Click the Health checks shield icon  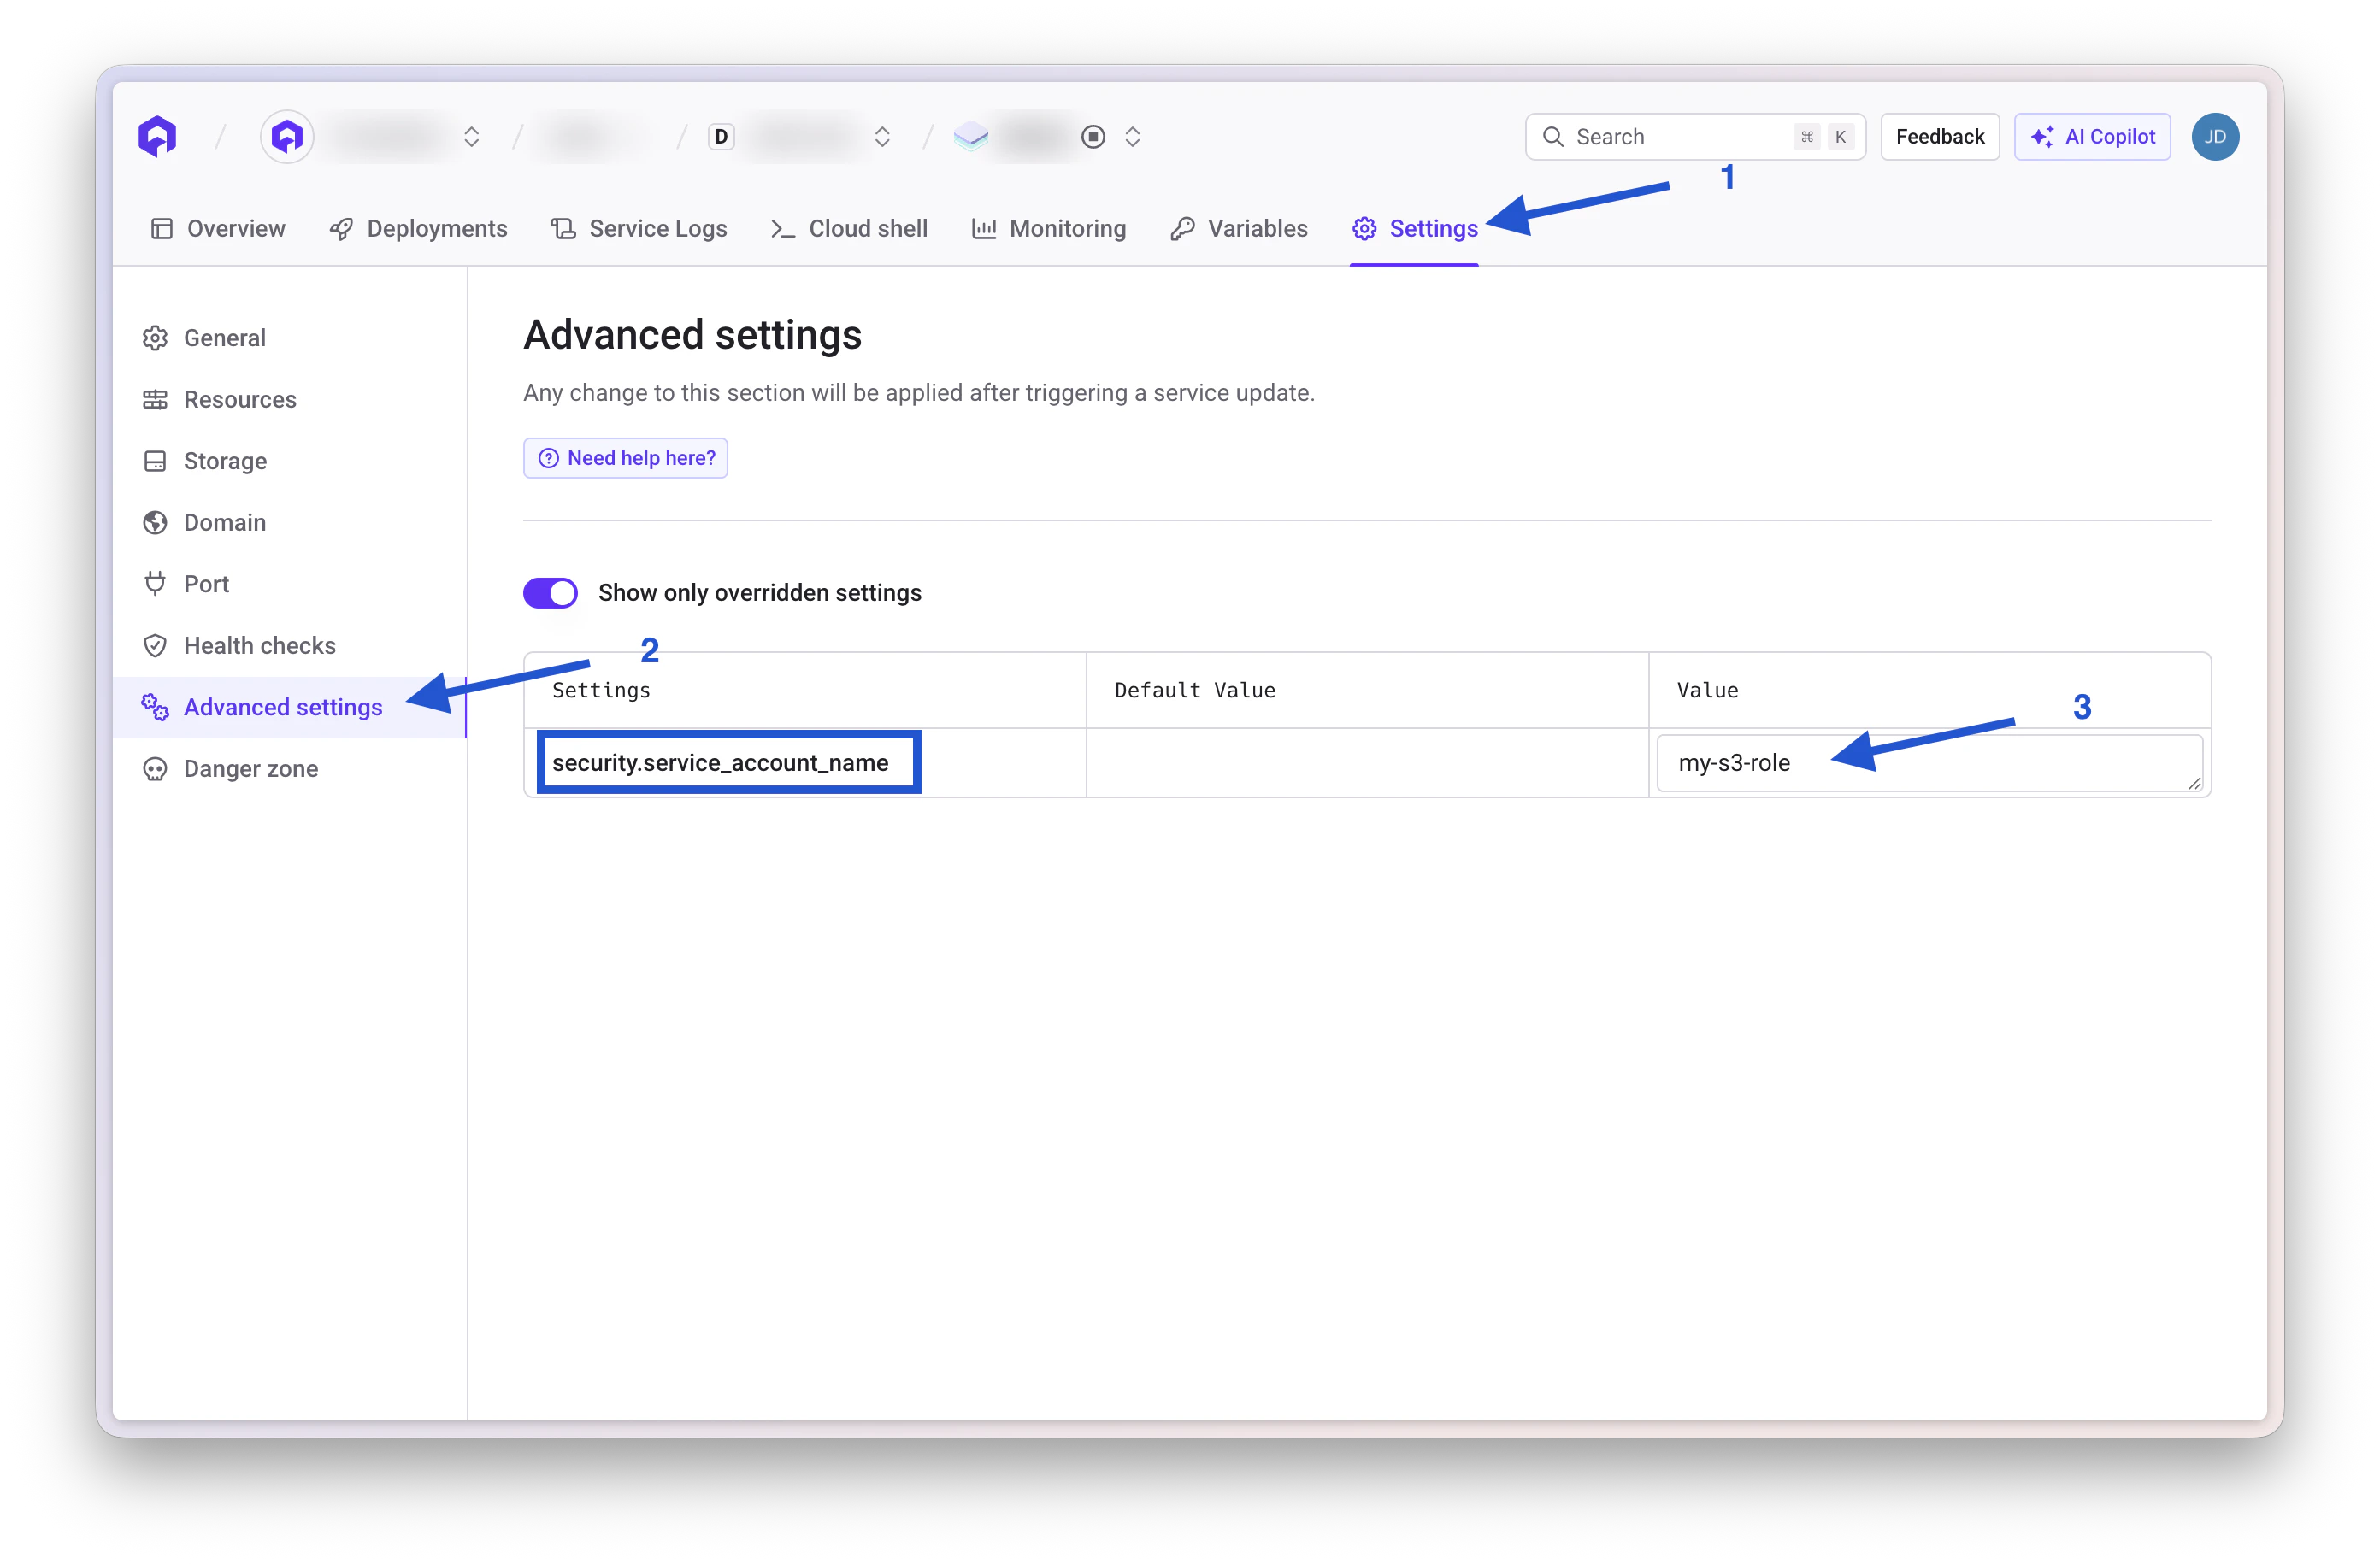(x=155, y=645)
